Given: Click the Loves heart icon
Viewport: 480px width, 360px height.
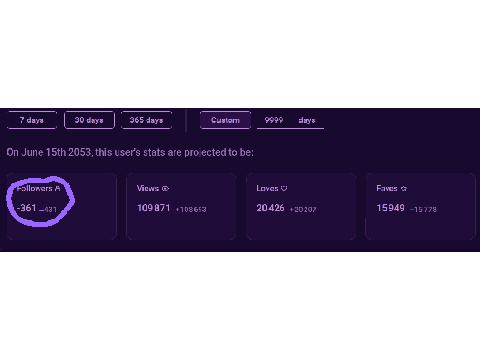Looking at the screenshot, I should tap(284, 188).
